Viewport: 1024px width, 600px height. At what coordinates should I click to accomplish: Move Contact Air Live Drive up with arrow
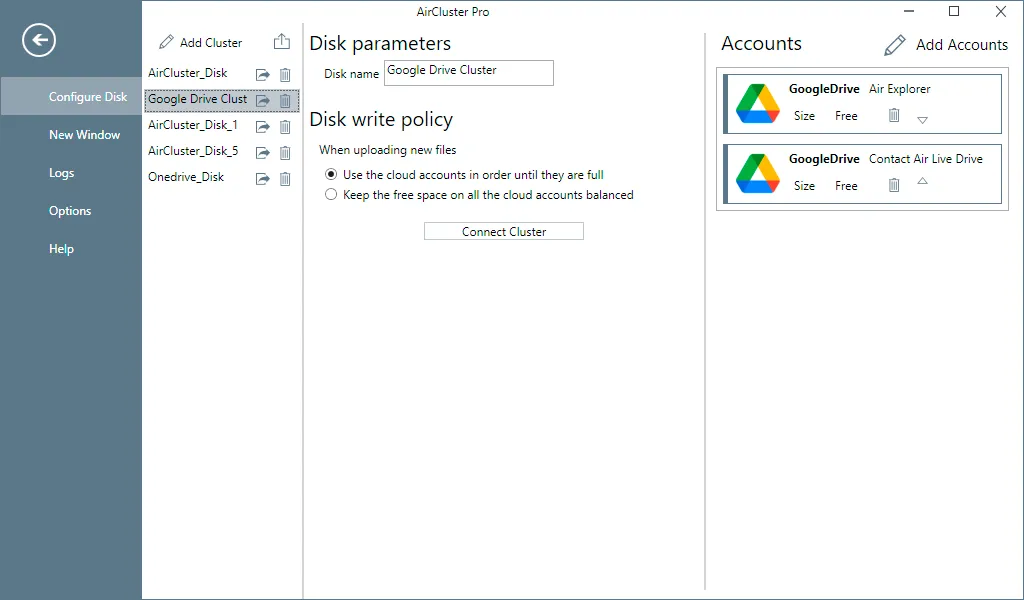point(922,181)
